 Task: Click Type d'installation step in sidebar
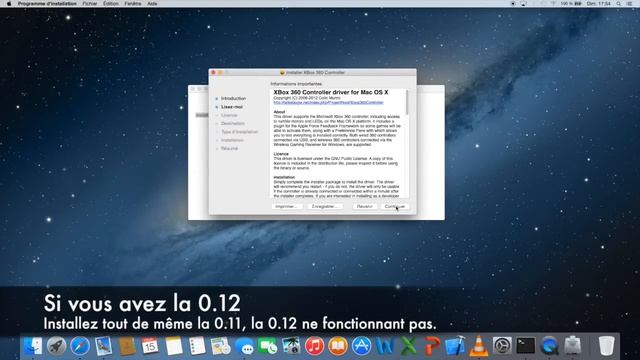(x=240, y=132)
